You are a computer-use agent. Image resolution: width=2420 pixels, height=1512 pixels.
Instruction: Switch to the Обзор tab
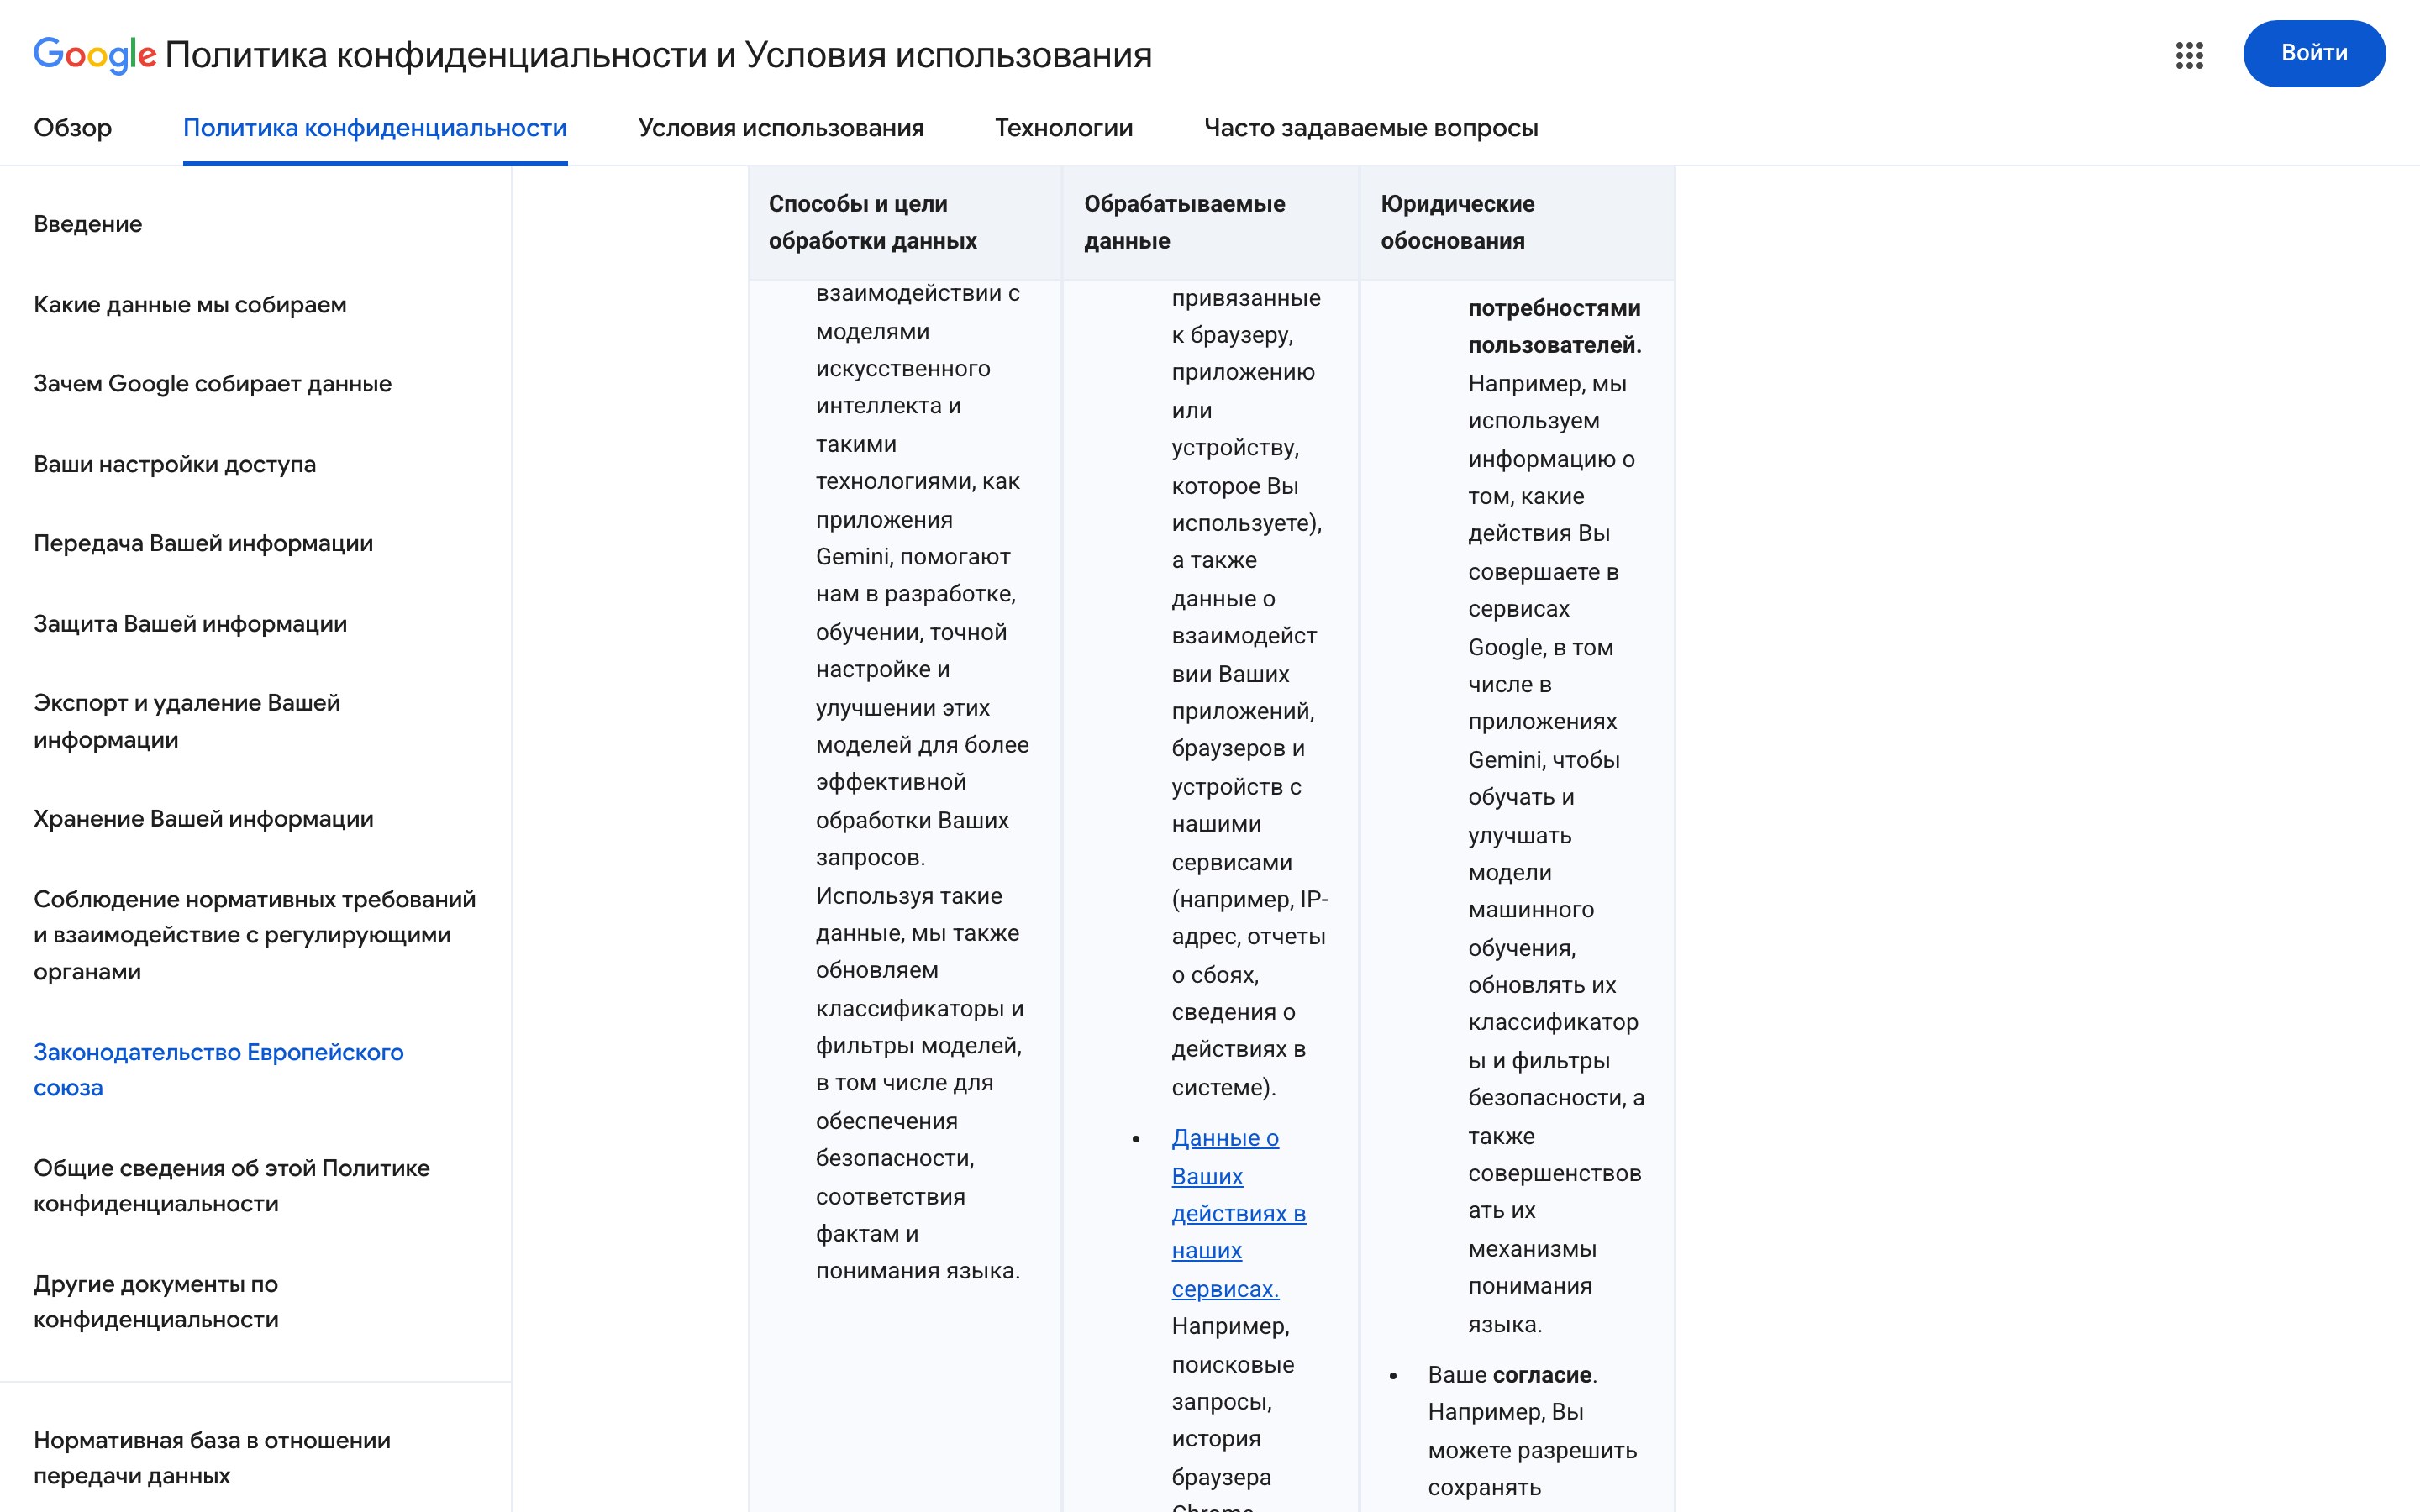[x=73, y=128]
